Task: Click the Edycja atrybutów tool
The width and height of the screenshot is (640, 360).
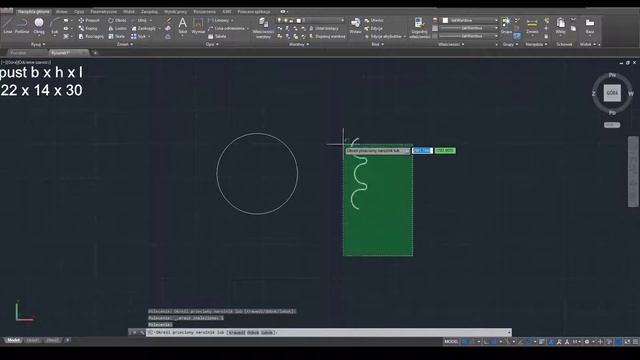Action: point(383,36)
